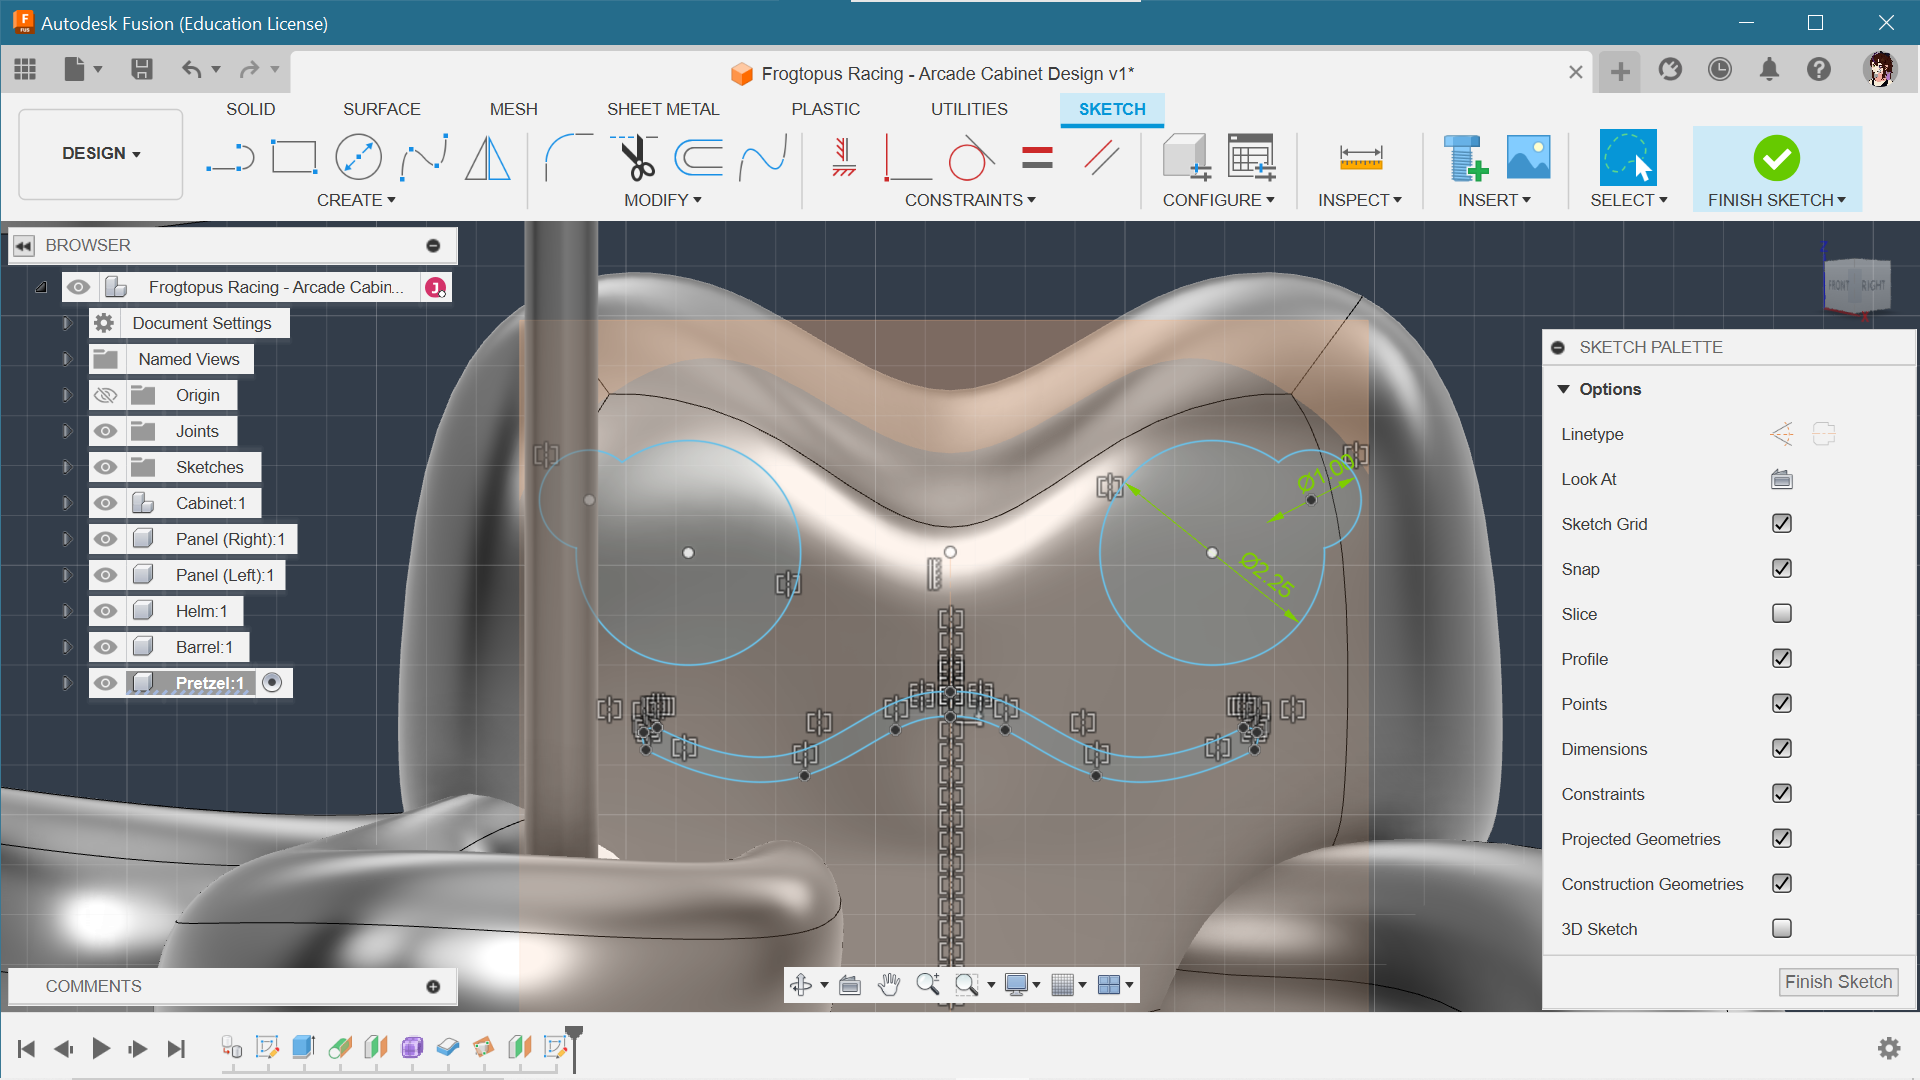The height and width of the screenshot is (1080, 1920).
Task: Select the Trim scissors tool
Action: pos(634,158)
